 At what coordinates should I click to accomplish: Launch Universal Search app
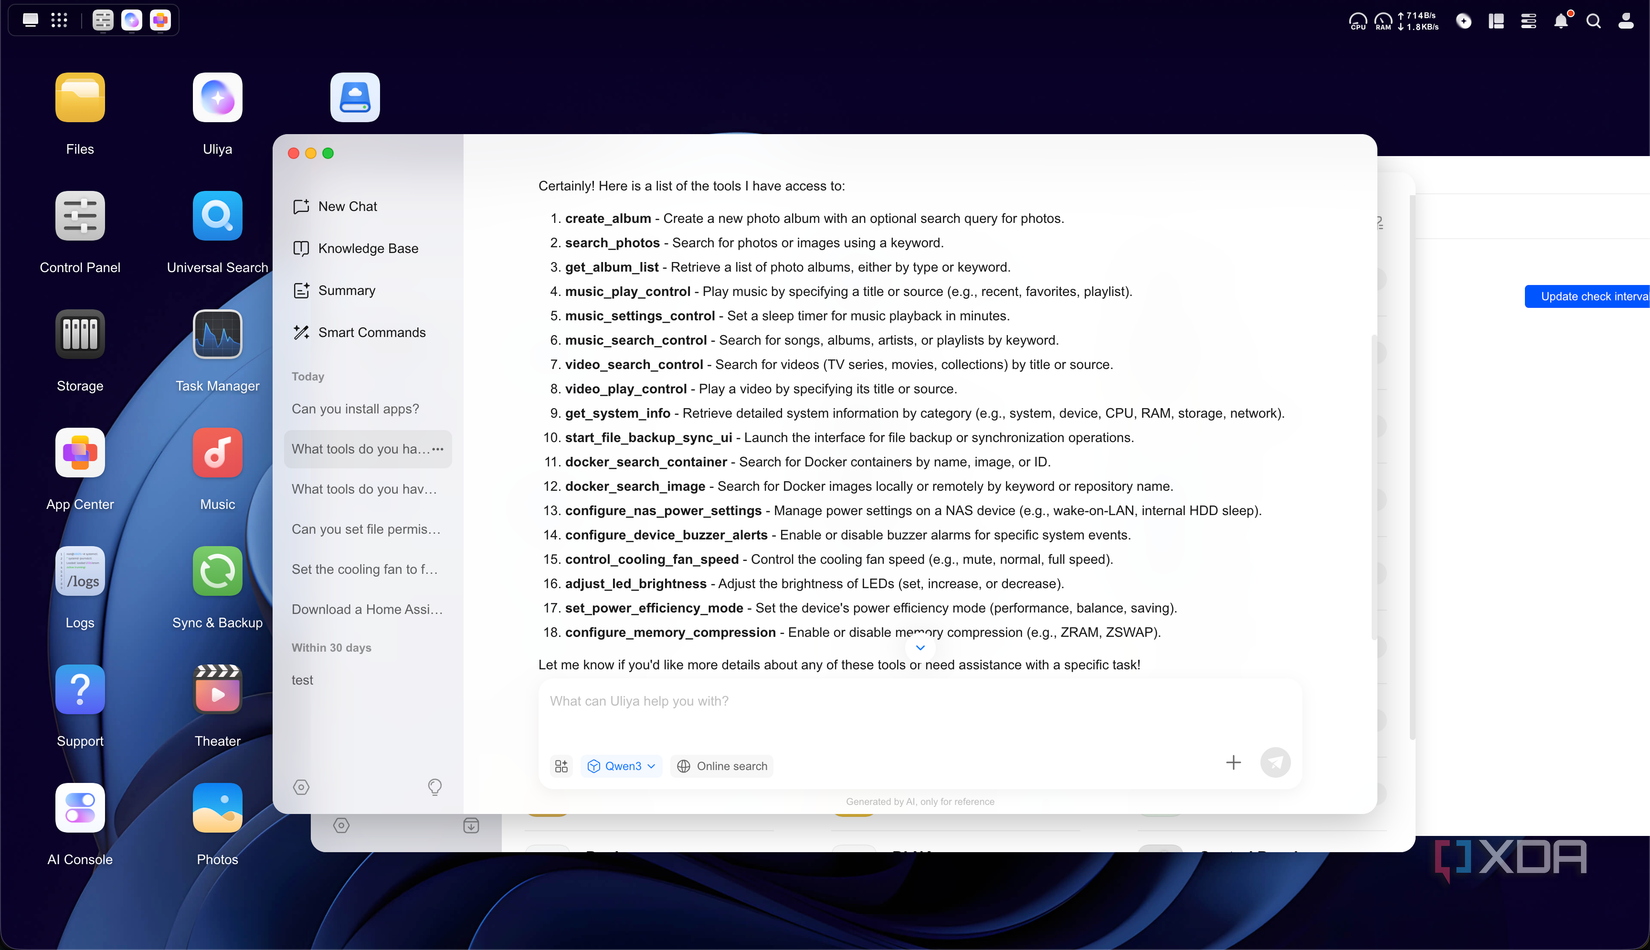click(x=217, y=216)
